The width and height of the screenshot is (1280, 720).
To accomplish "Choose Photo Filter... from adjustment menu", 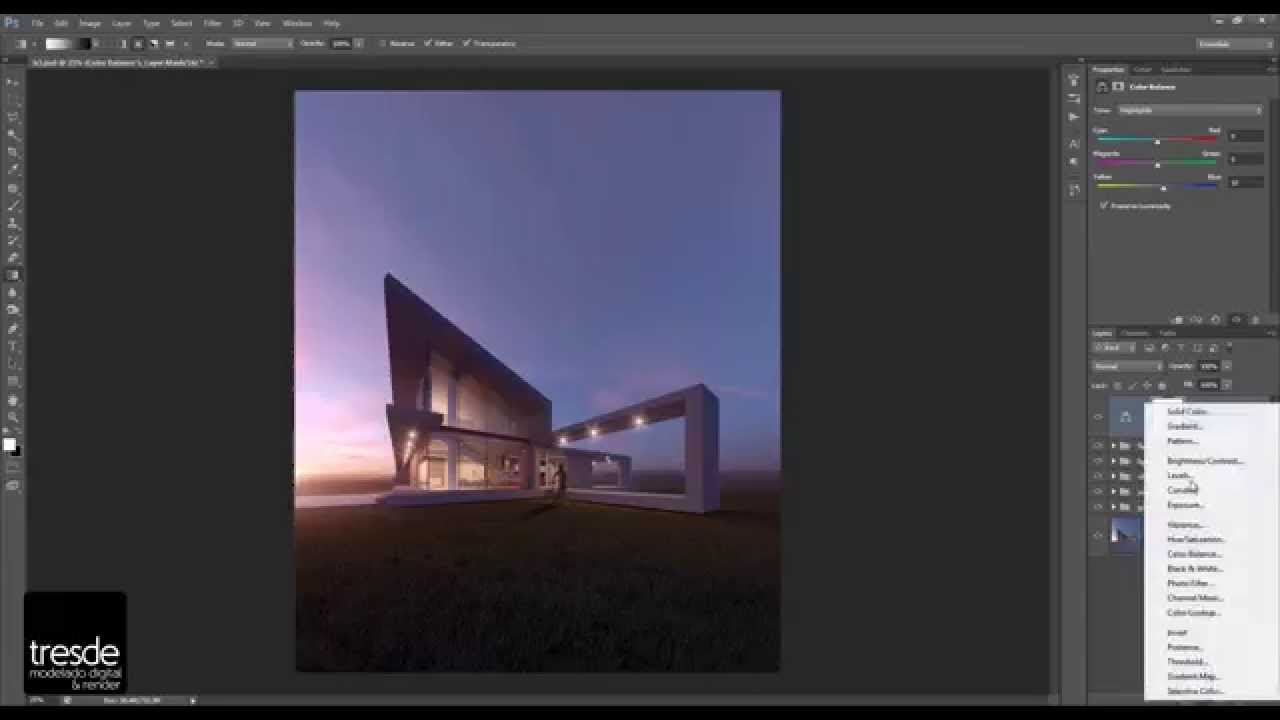I will coord(1190,583).
